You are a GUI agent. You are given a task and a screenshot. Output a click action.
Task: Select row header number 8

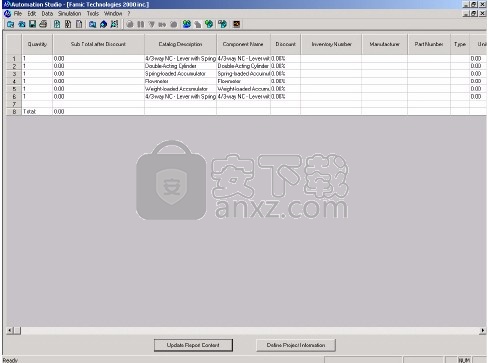pos(14,112)
